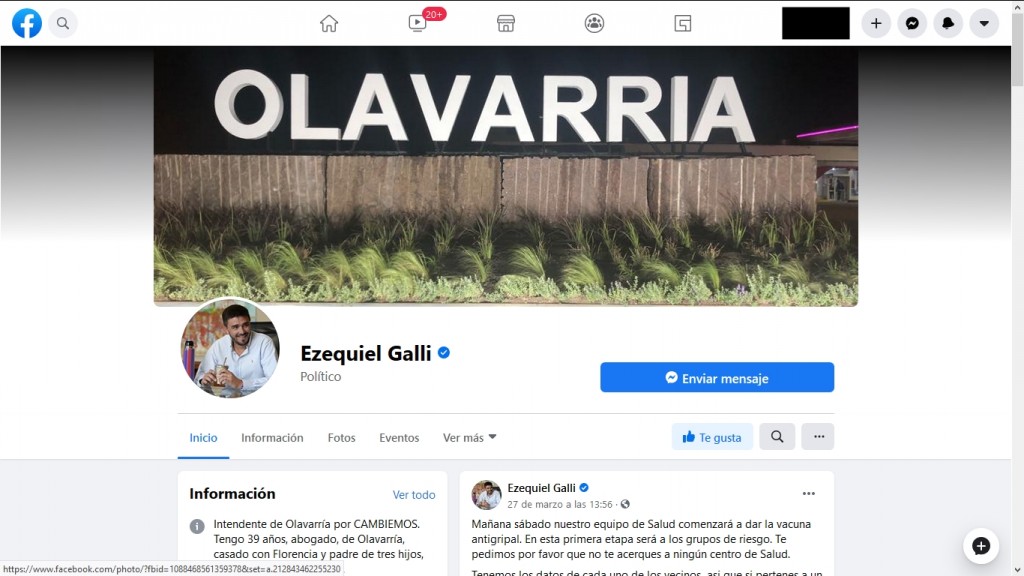Open the Gaming icon in top bar
1024x576 pixels.
682,24
